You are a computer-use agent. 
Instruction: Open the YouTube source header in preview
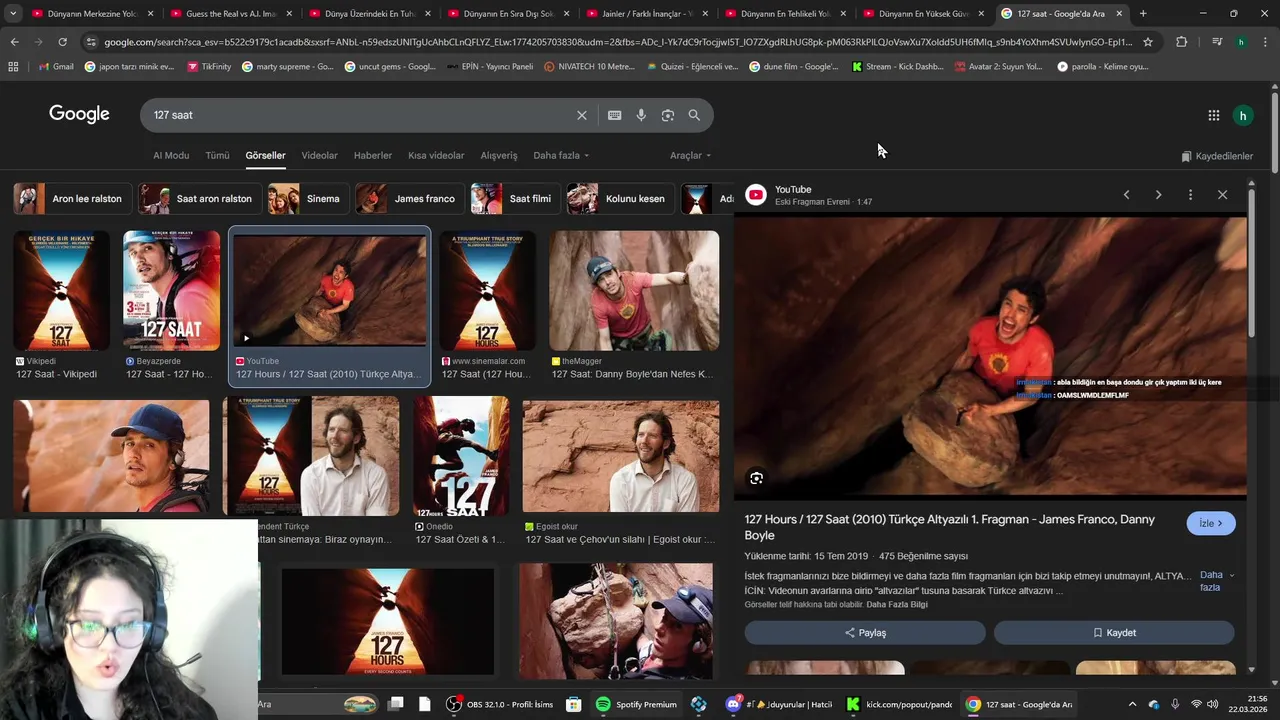(x=809, y=195)
